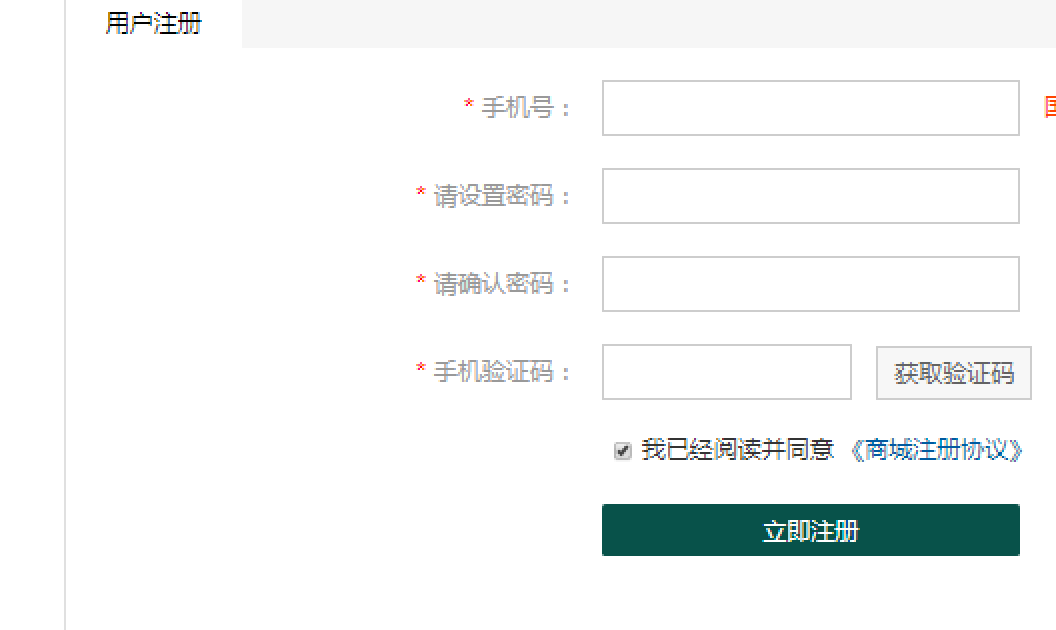Open the 《商城注册协议》 link
The image size is (1056, 630).
pos(935,450)
